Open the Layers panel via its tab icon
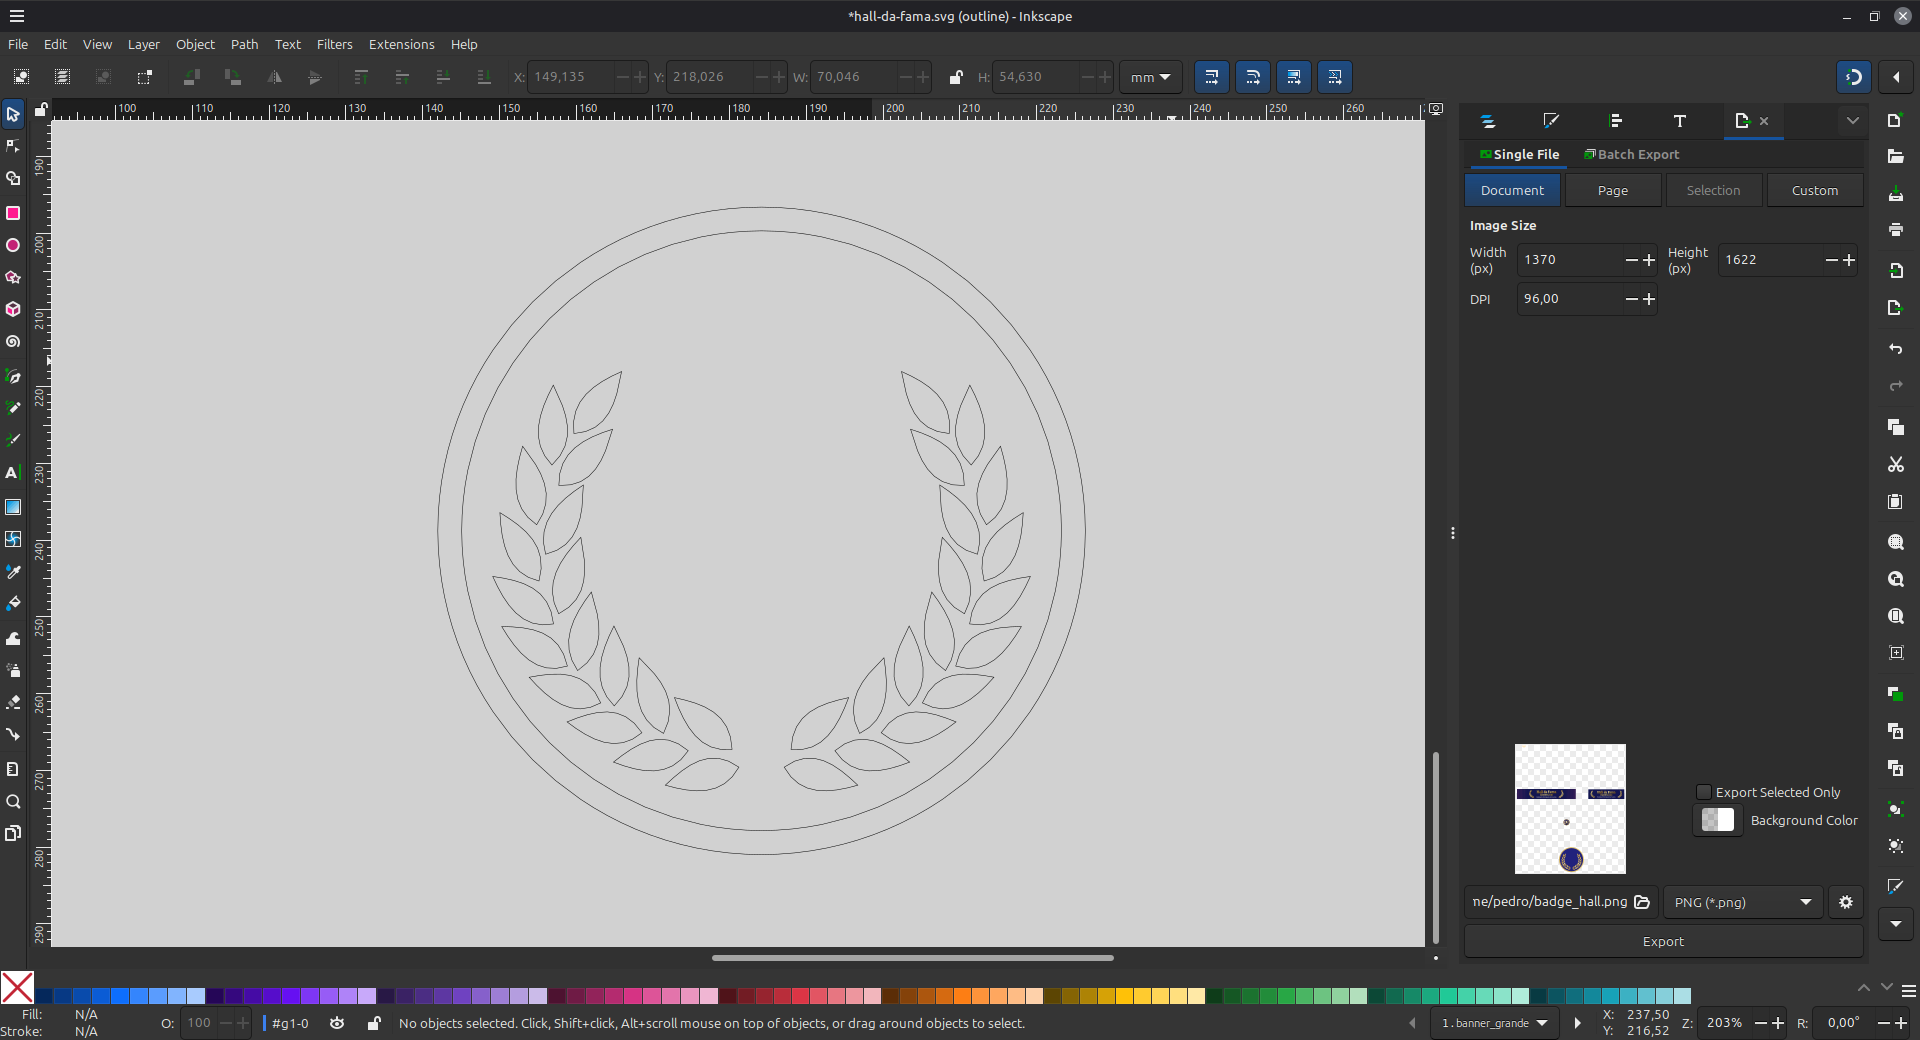 click(x=1487, y=120)
